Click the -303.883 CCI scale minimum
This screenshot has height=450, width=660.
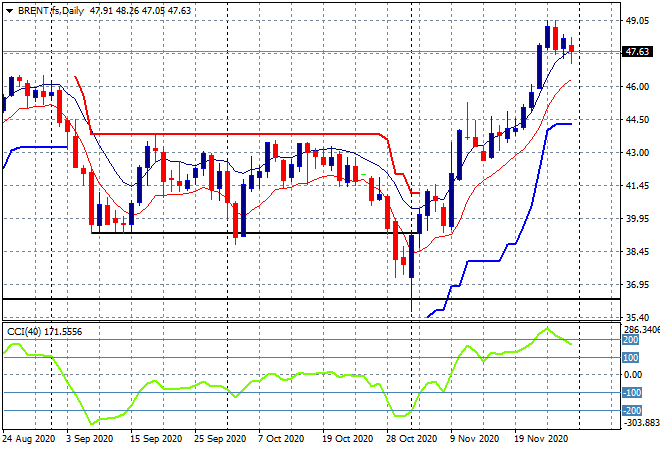point(641,423)
